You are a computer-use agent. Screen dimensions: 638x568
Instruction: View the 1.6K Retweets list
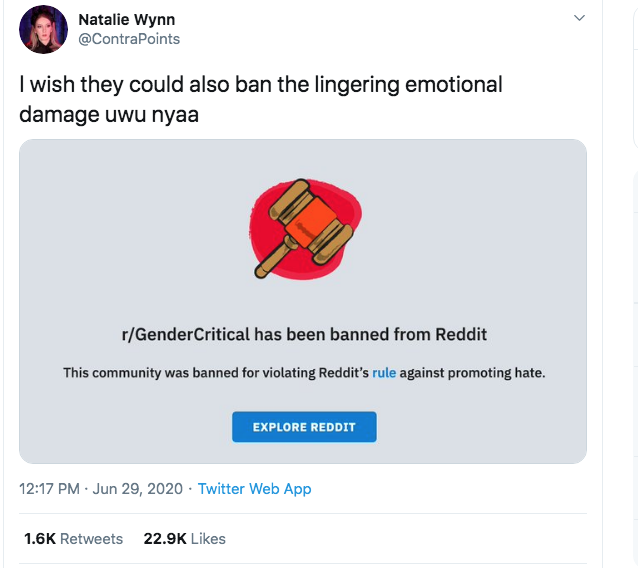click(73, 538)
